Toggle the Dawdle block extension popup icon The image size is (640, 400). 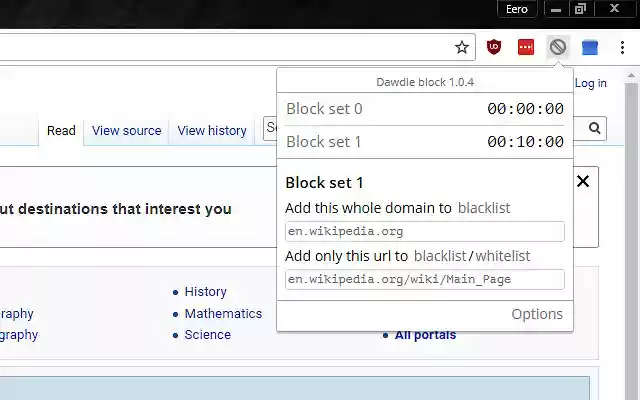(558, 47)
